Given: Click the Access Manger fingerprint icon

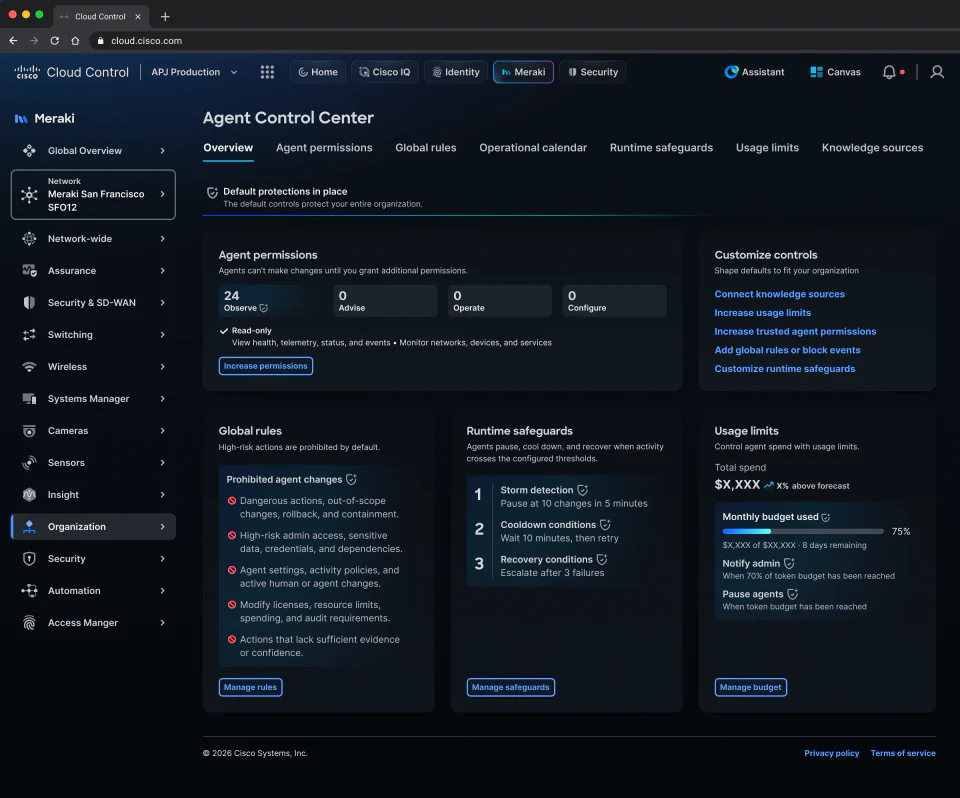Looking at the screenshot, I should [x=29, y=623].
